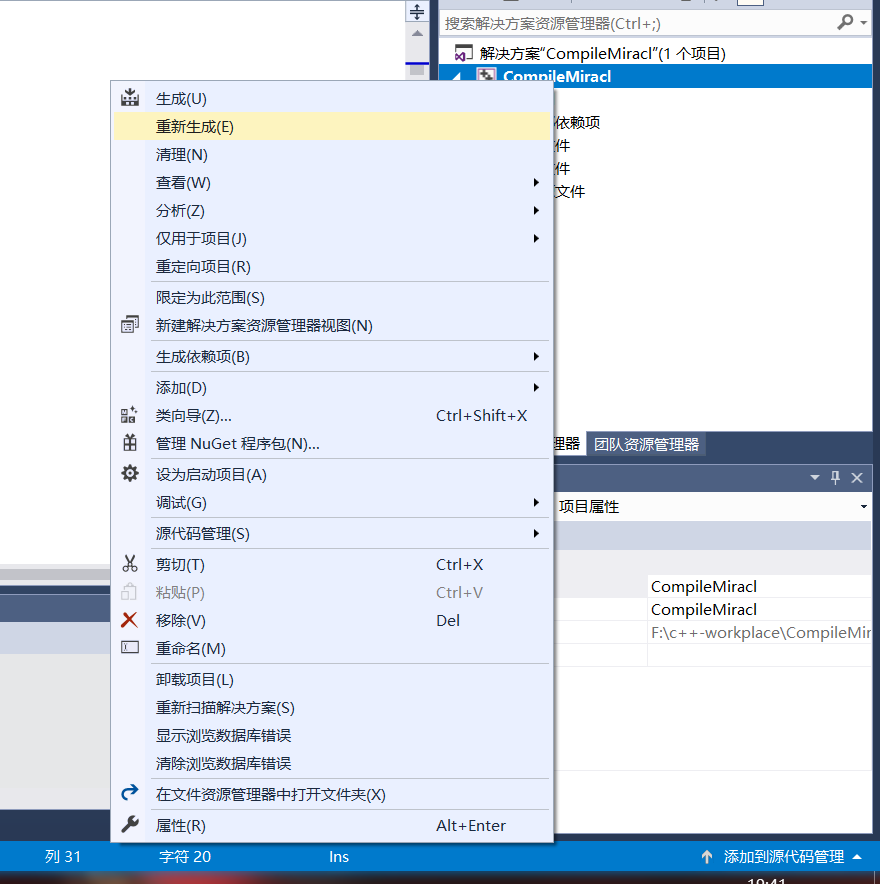Screen dimensions: 880x884
Task: Choose 清除浏览数据库错误
Action: (331, 764)
